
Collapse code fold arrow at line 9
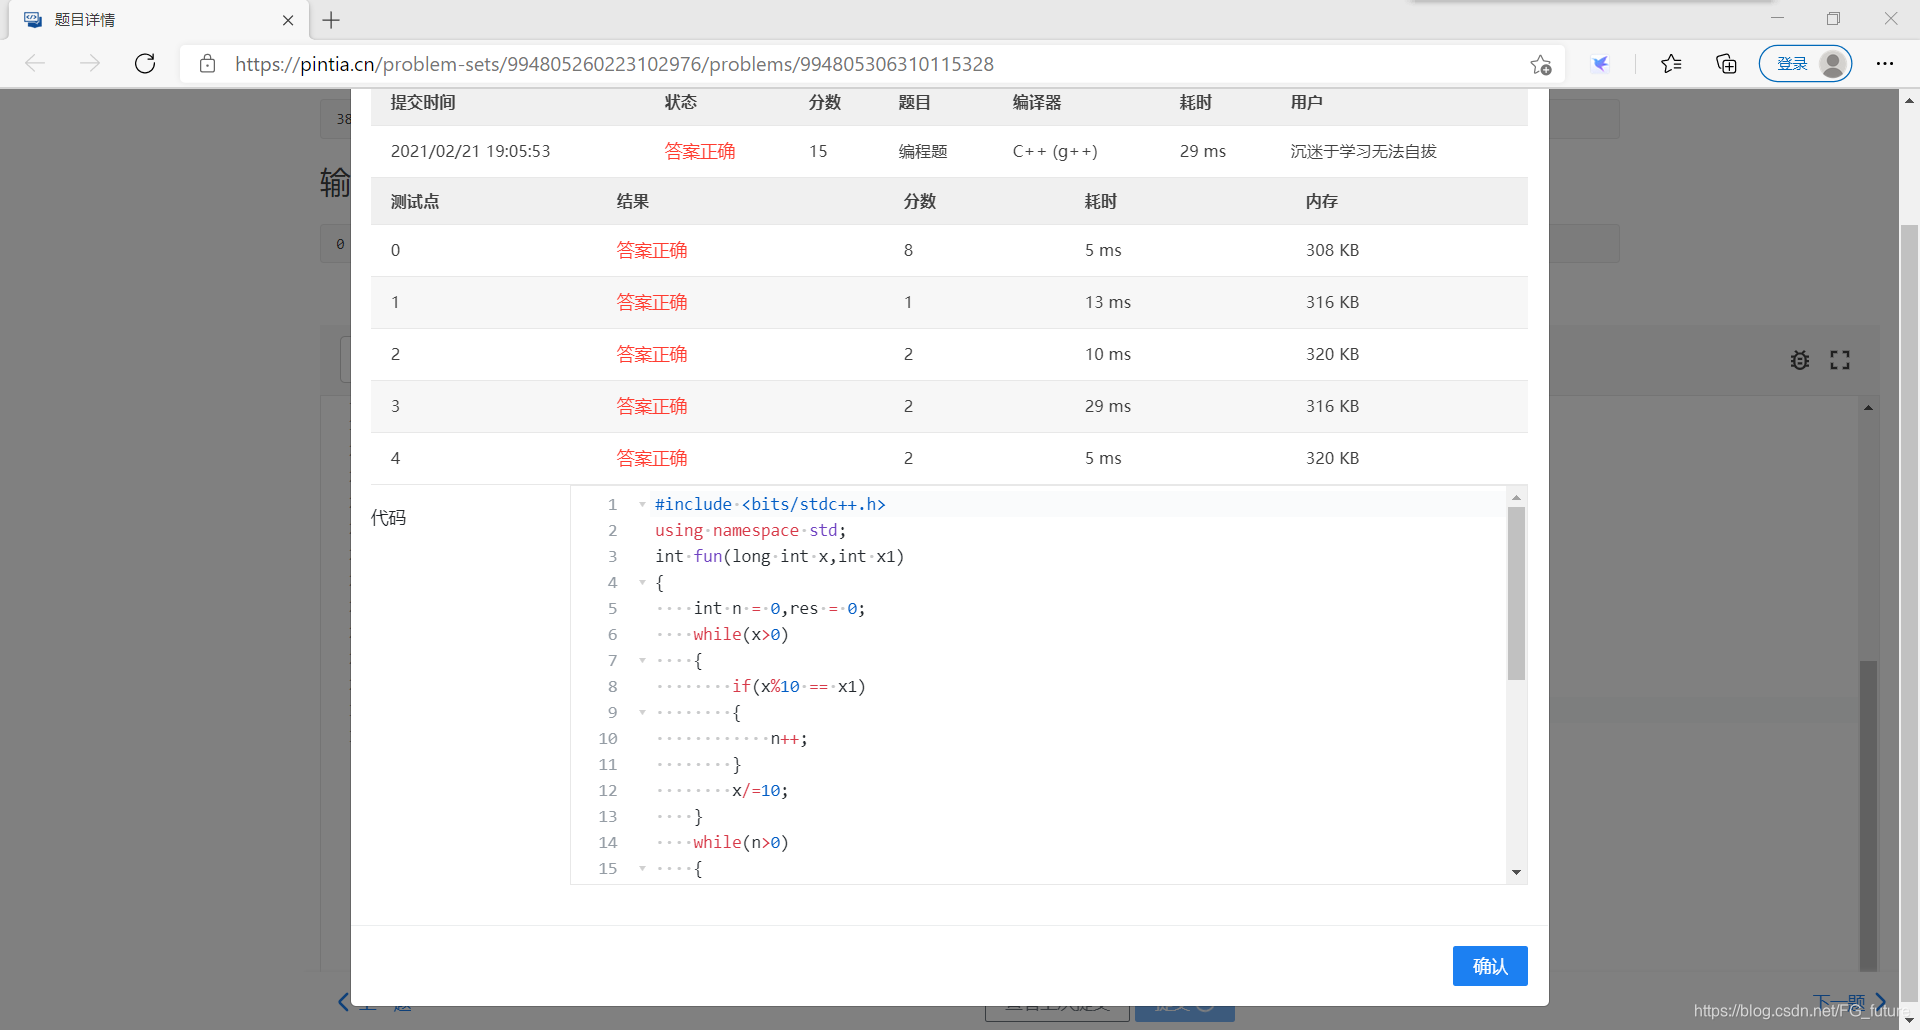click(x=642, y=713)
